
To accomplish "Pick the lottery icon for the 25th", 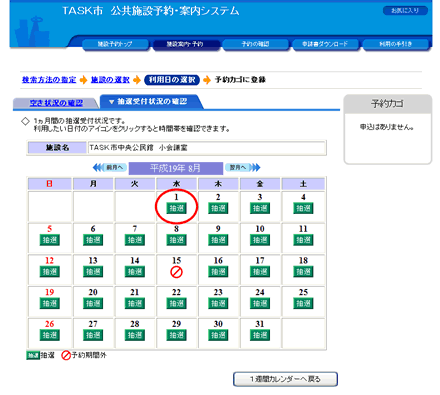I will tap(303, 303).
